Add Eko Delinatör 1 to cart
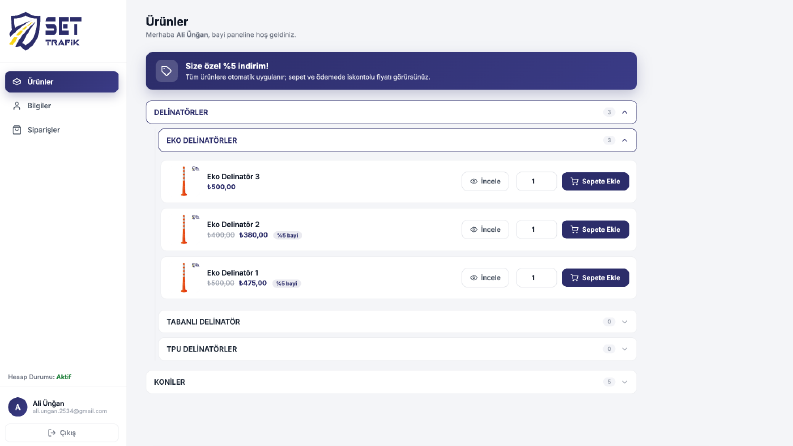 click(595, 278)
